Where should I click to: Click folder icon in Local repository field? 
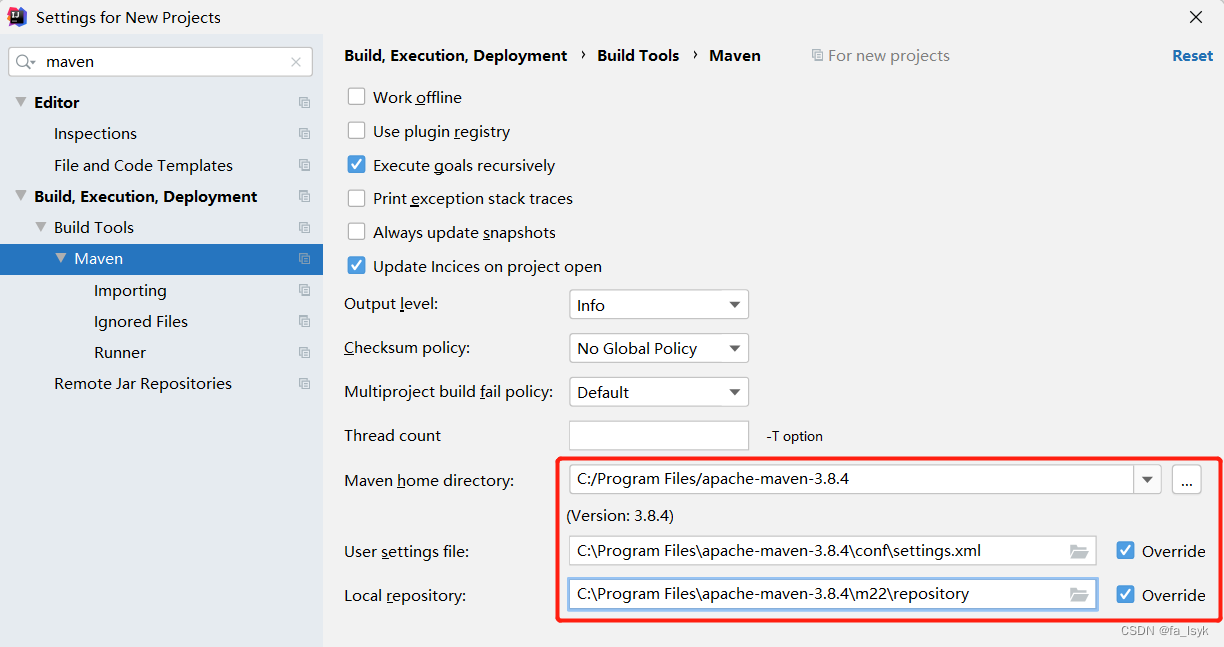tap(1078, 595)
